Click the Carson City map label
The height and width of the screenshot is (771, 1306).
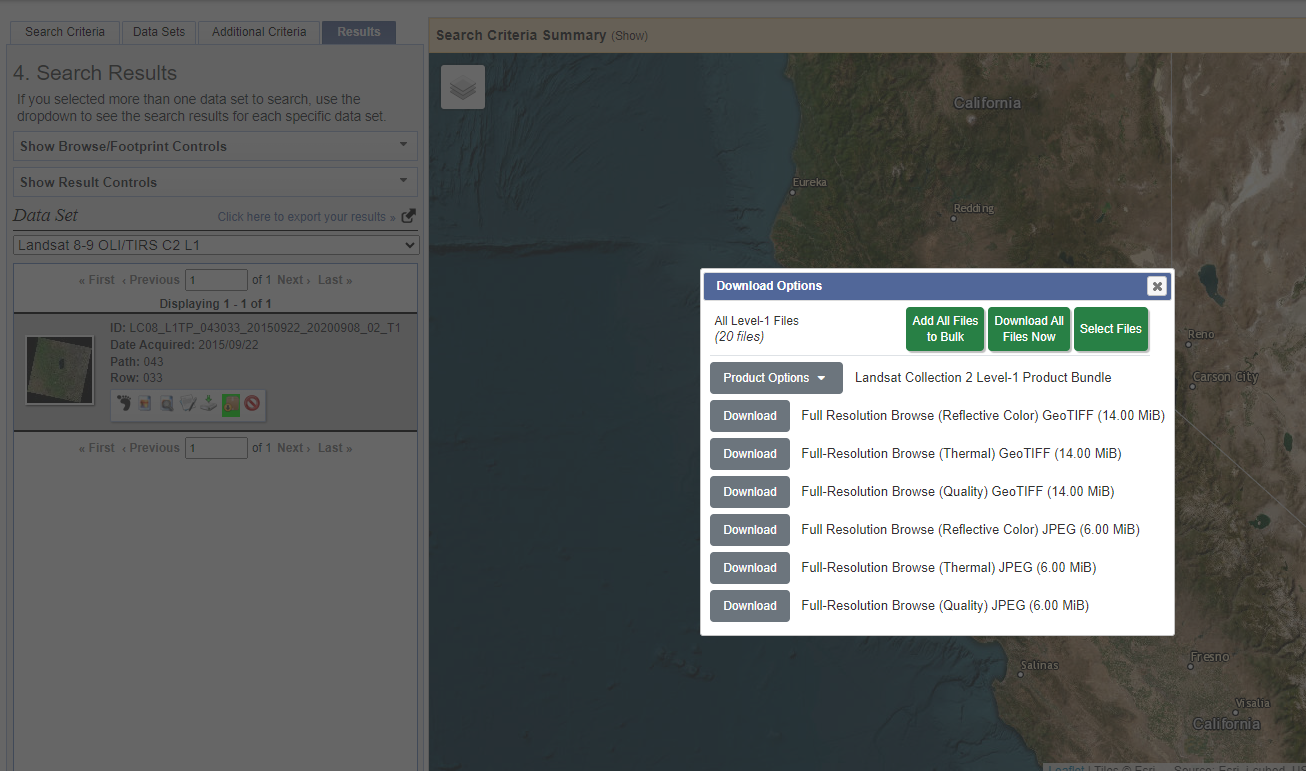1225,377
